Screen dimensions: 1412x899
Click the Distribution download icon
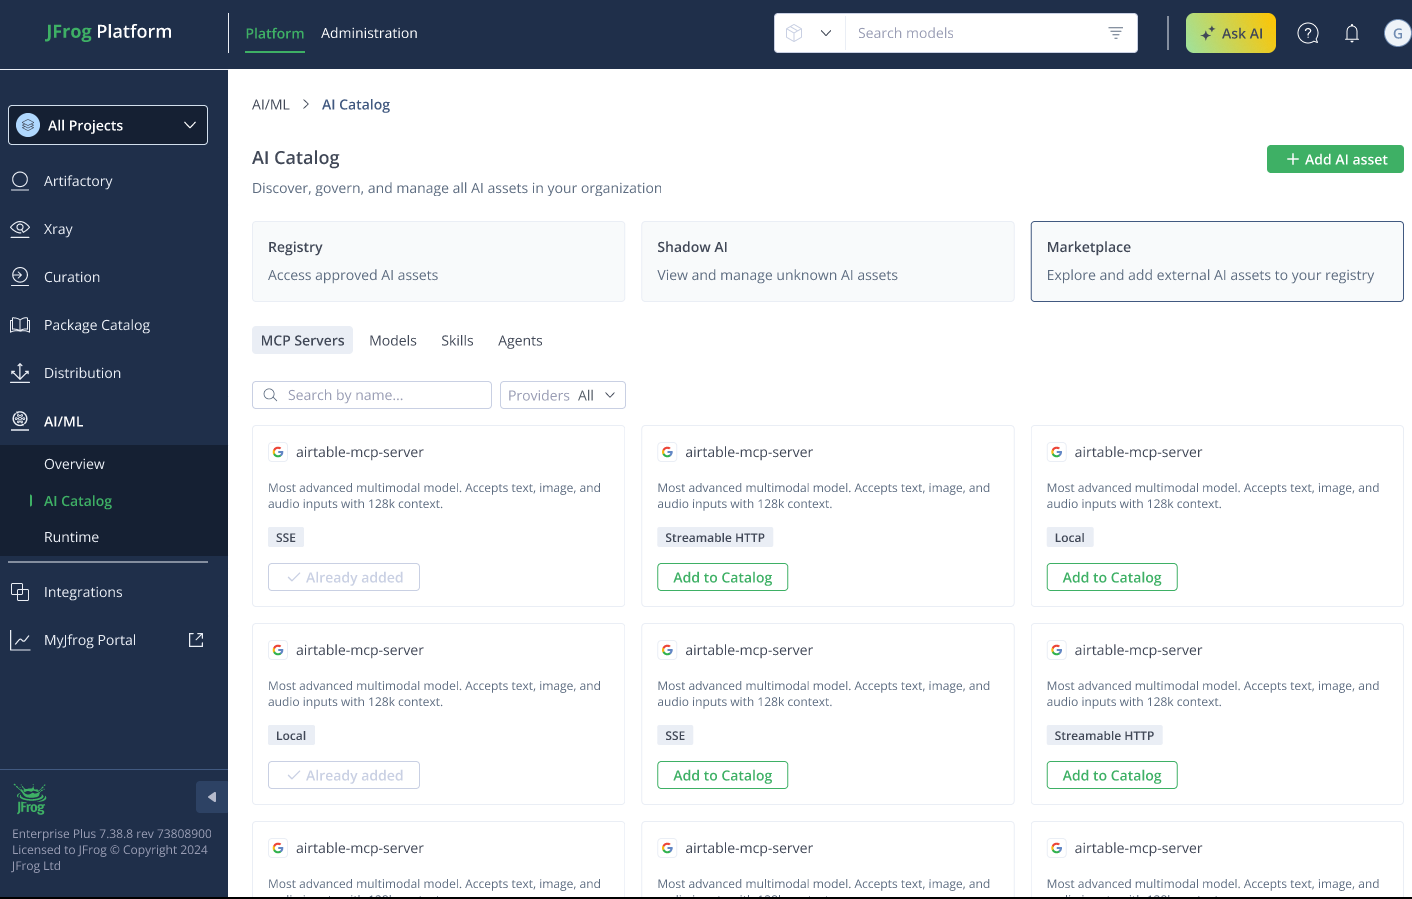(x=20, y=373)
